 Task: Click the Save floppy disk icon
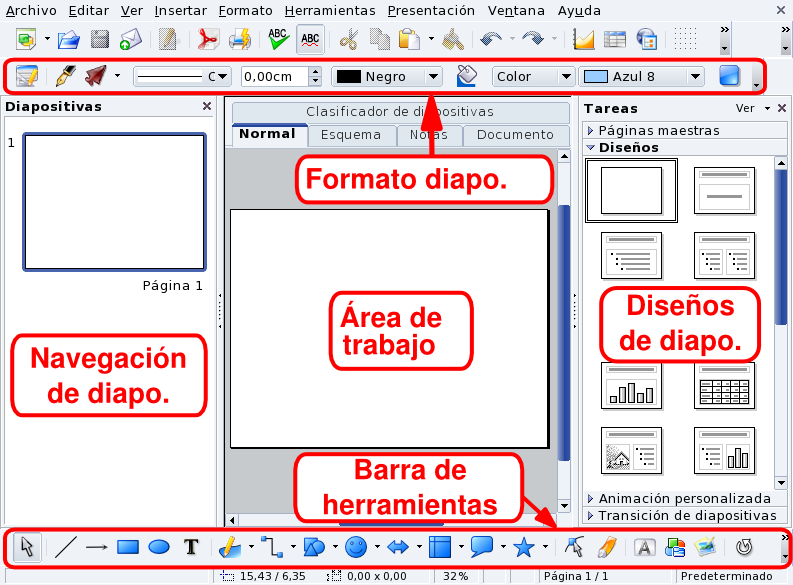(100, 40)
